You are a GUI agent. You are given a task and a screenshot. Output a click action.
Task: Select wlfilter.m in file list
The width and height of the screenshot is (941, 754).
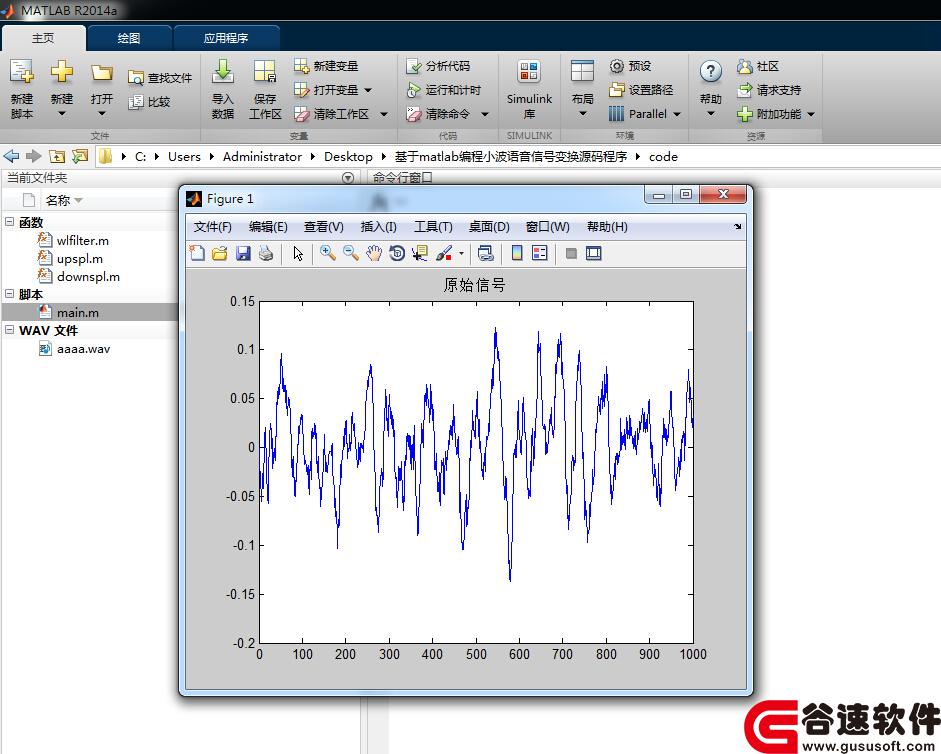pyautogui.click(x=83, y=241)
